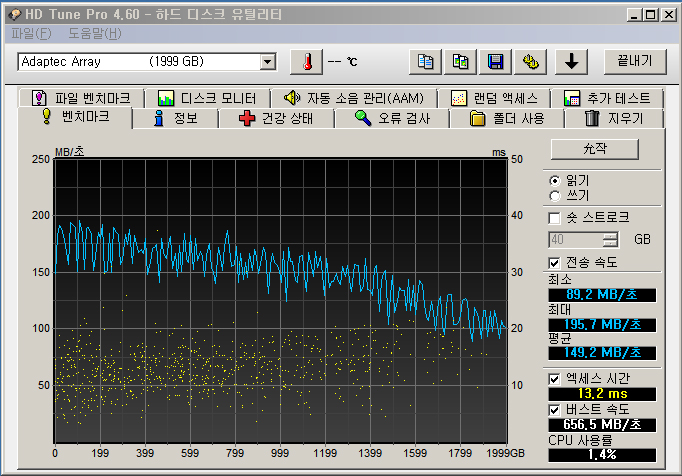
Task: Click the average 149.2 MB/초 value
Action: (602, 353)
